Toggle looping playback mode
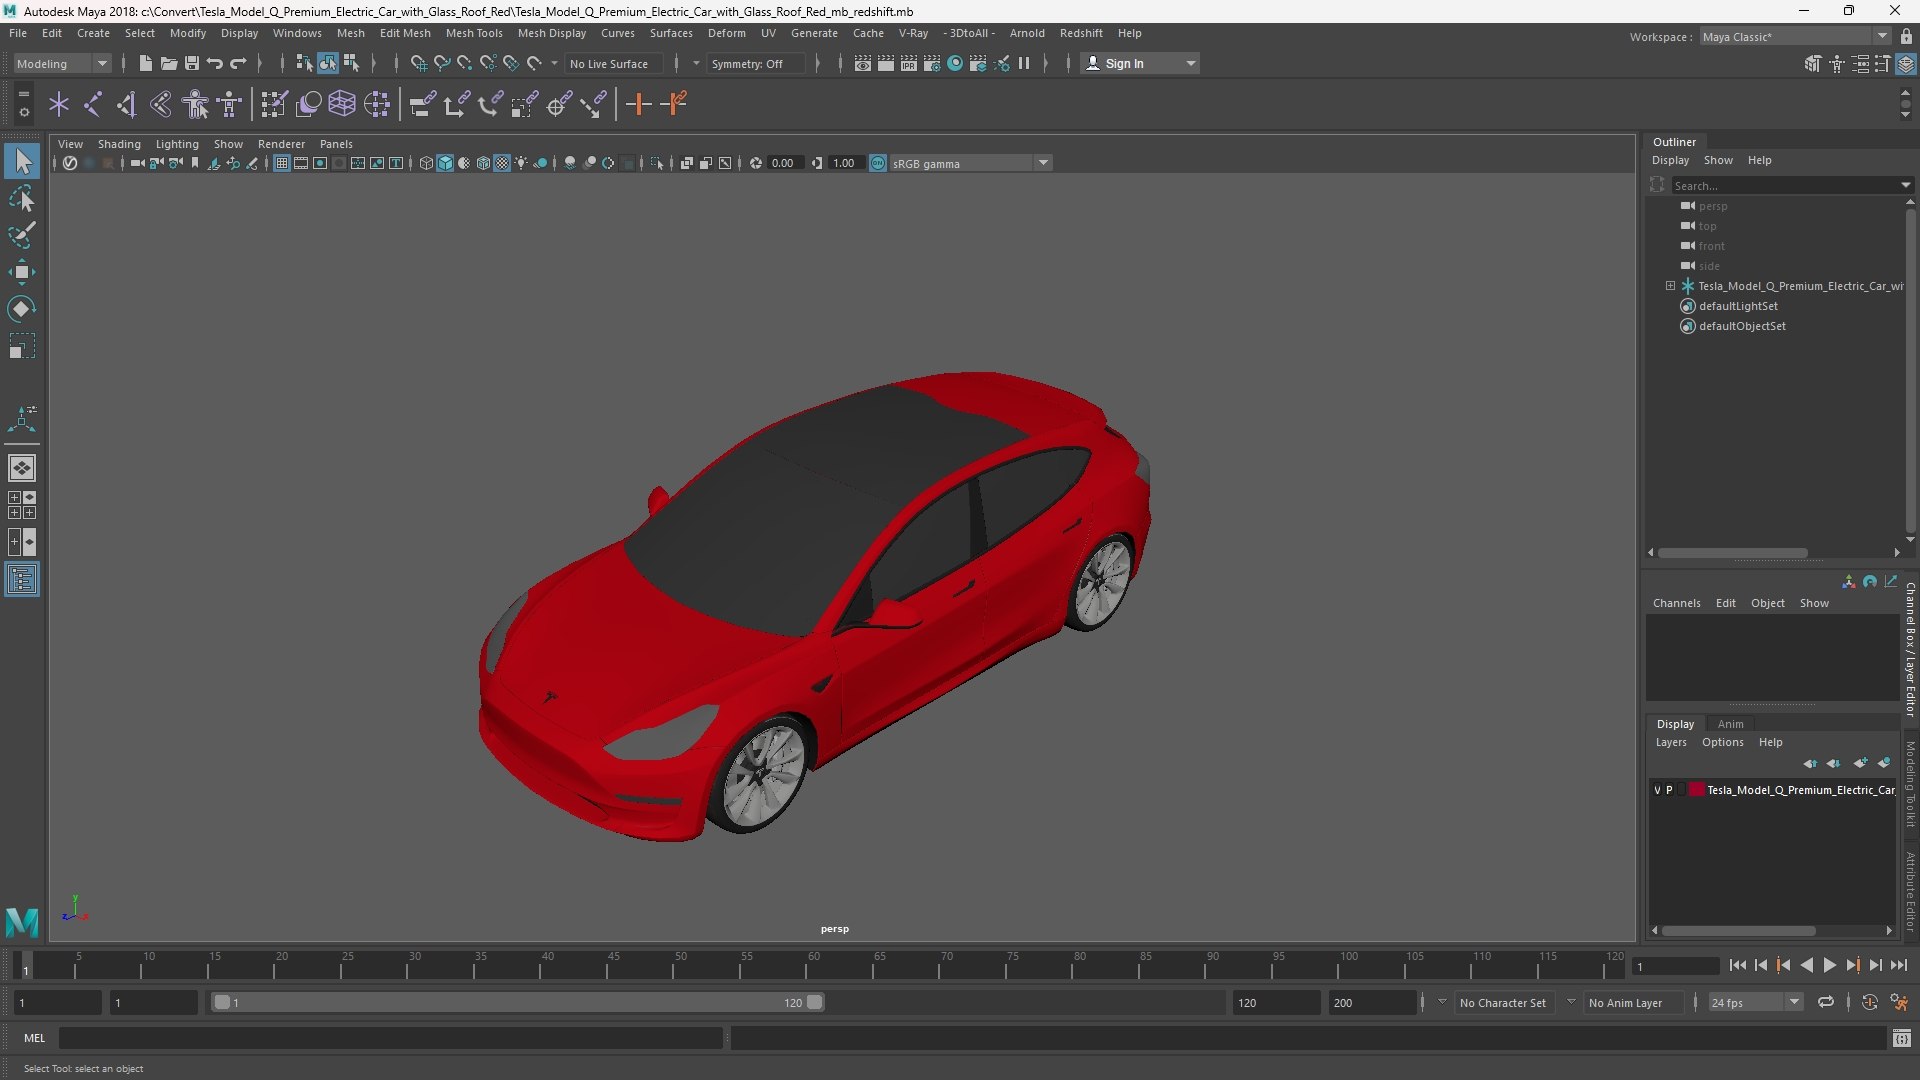1920x1080 pixels. pos(1826,1002)
